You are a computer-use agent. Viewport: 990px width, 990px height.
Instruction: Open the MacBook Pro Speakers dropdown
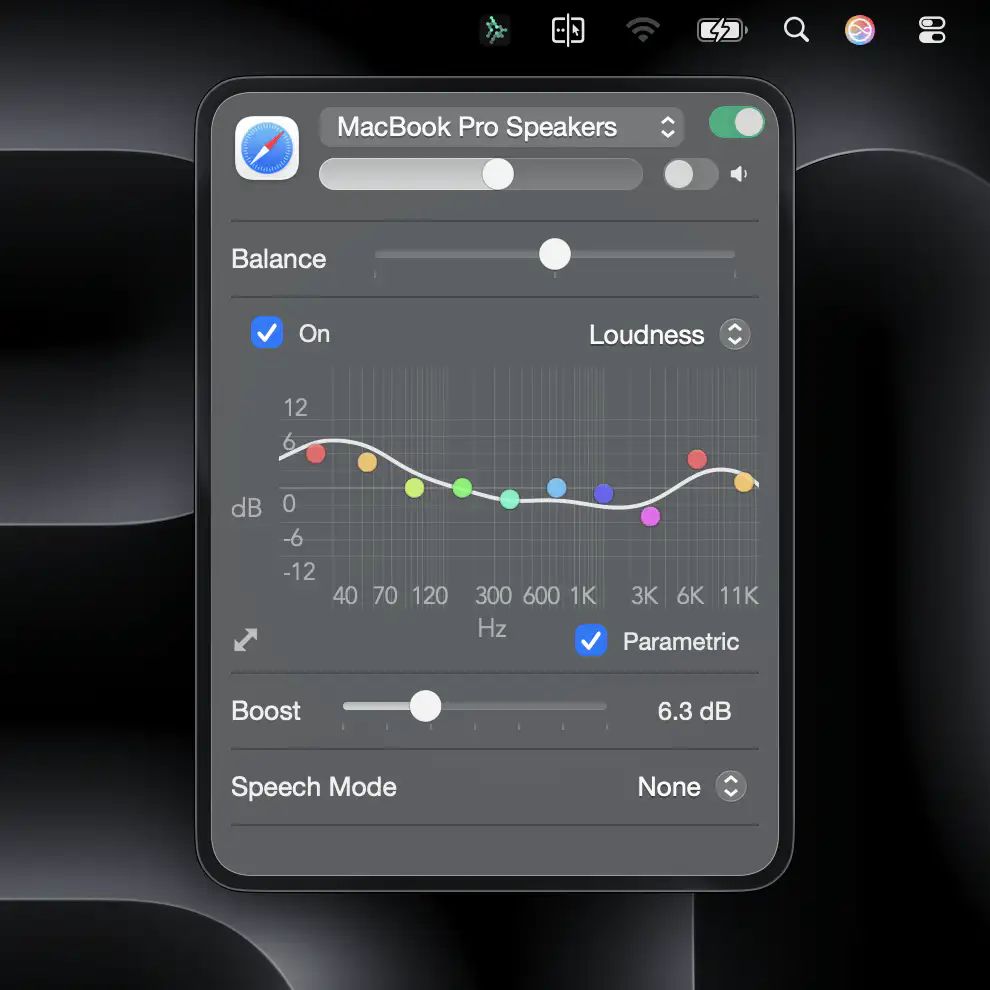coord(501,127)
